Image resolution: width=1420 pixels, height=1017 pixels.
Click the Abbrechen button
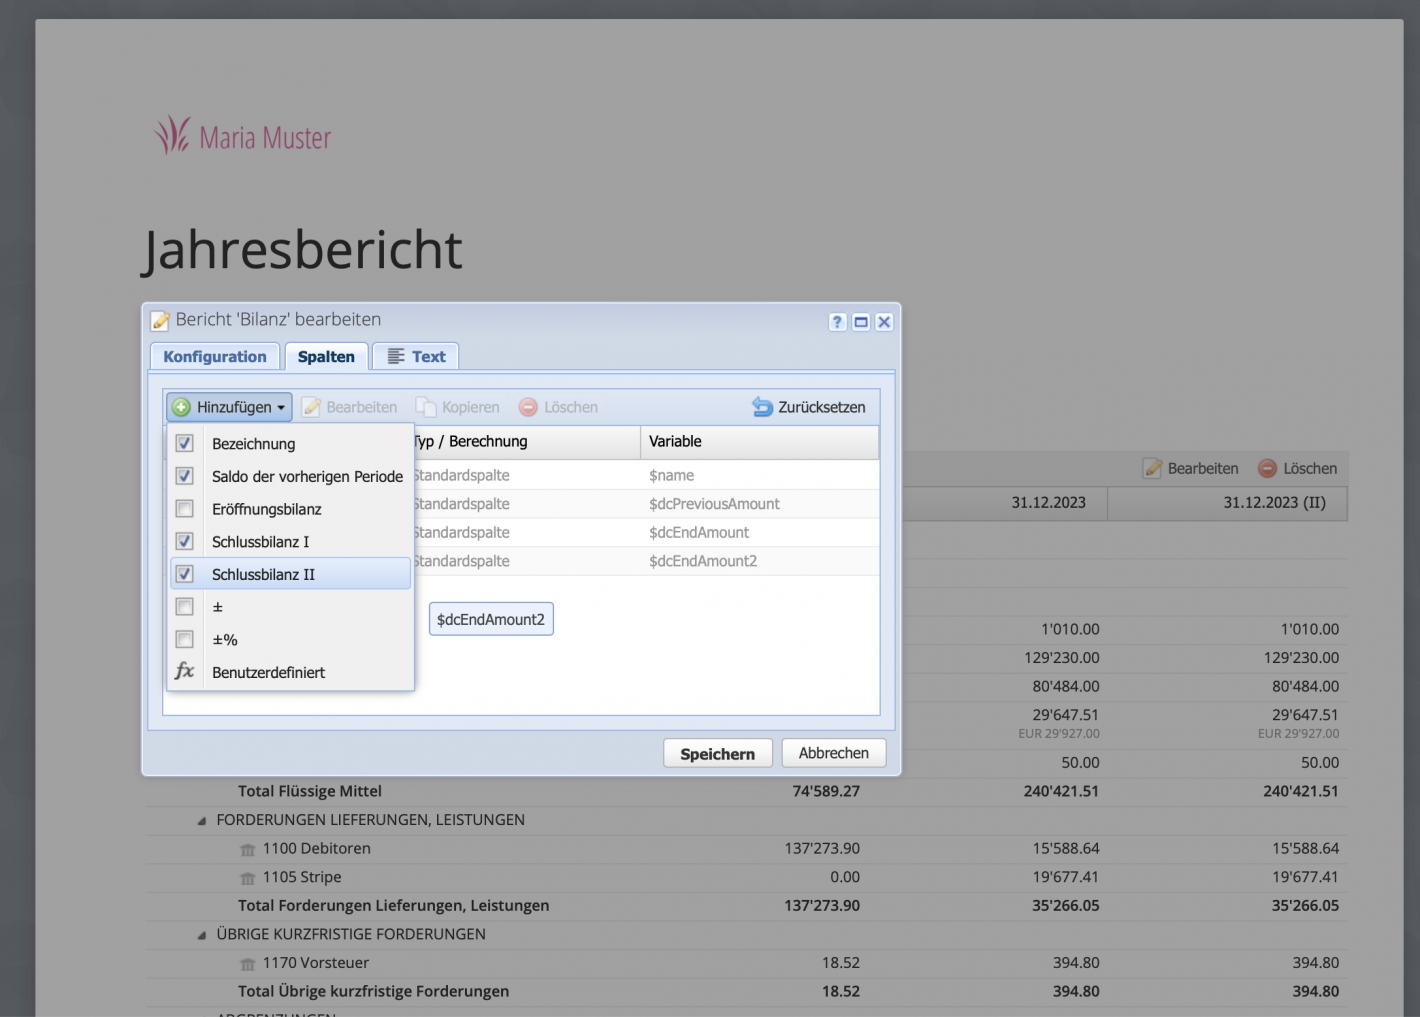[833, 752]
